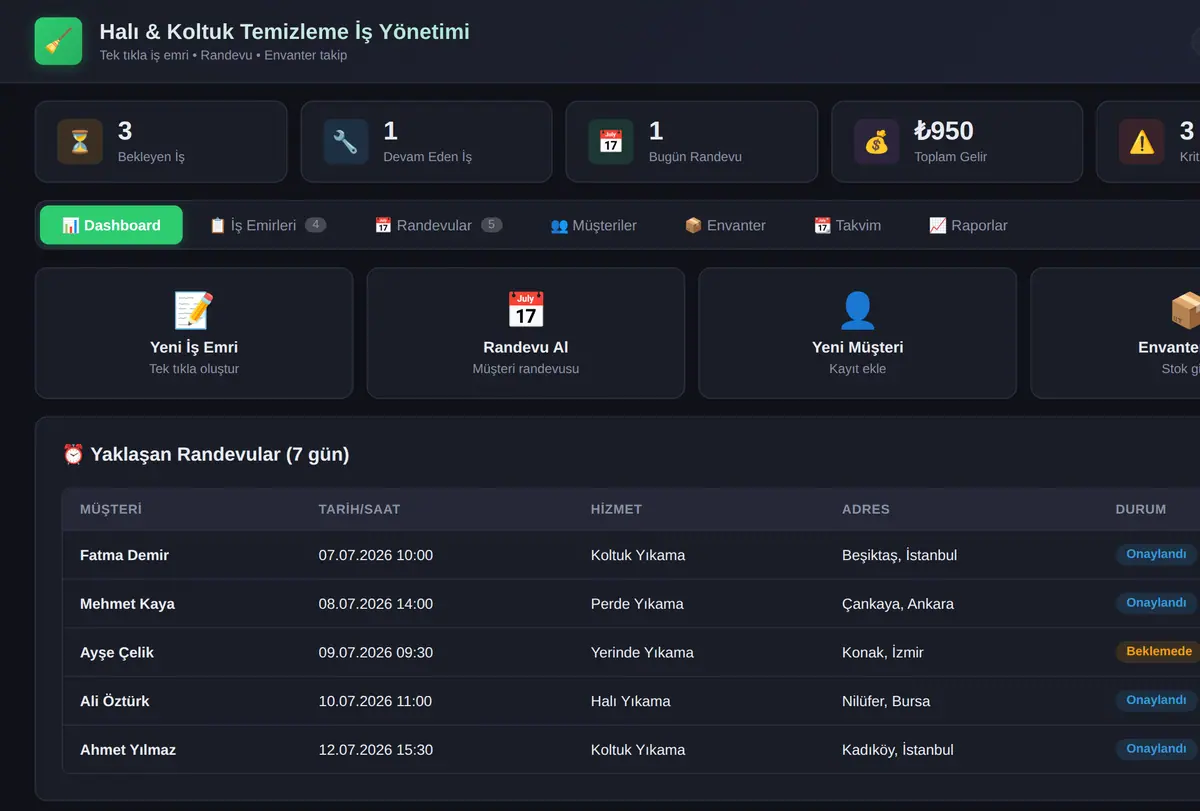Click the calendar icon in Randevu Al card
The width and height of the screenshot is (1200, 811).
[x=526, y=310]
